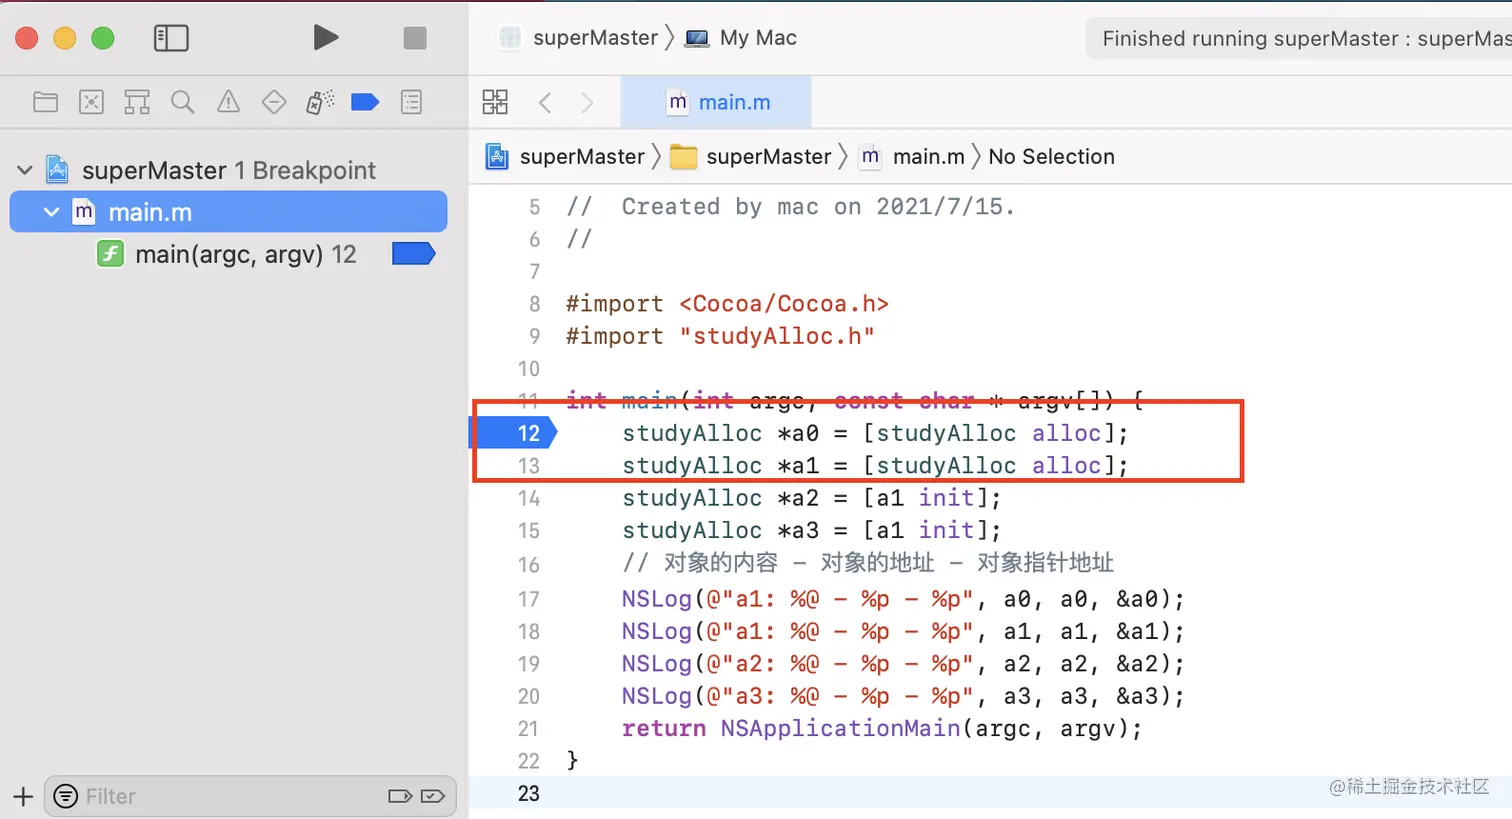The height and width of the screenshot is (819, 1512).
Task: Disable the main(argc, argv) breakpoint indicator in navigator
Action: coord(413,254)
